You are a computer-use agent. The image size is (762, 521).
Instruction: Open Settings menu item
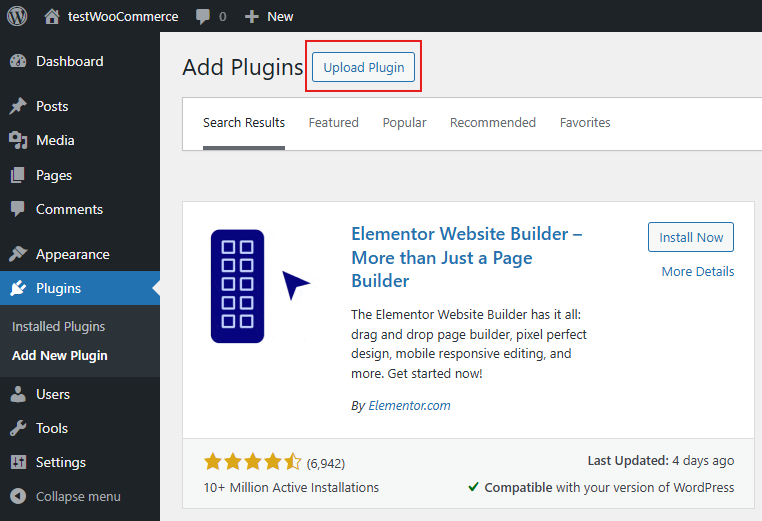pyautogui.click(x=80, y=462)
